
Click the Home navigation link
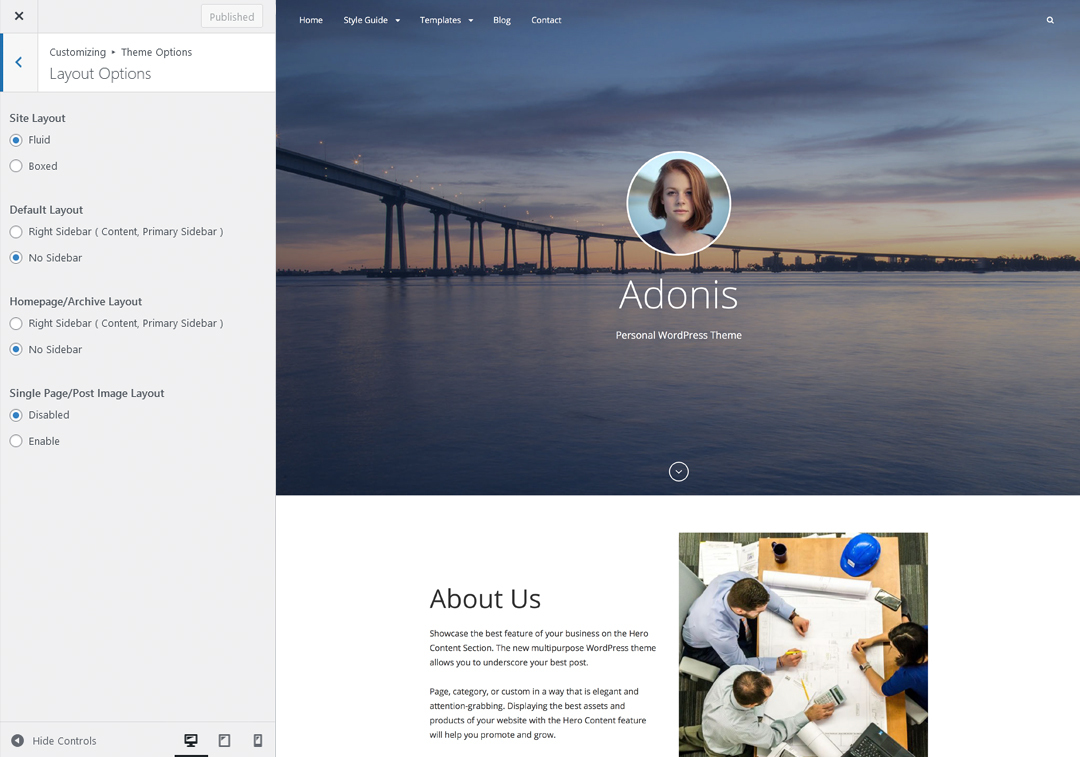[311, 20]
